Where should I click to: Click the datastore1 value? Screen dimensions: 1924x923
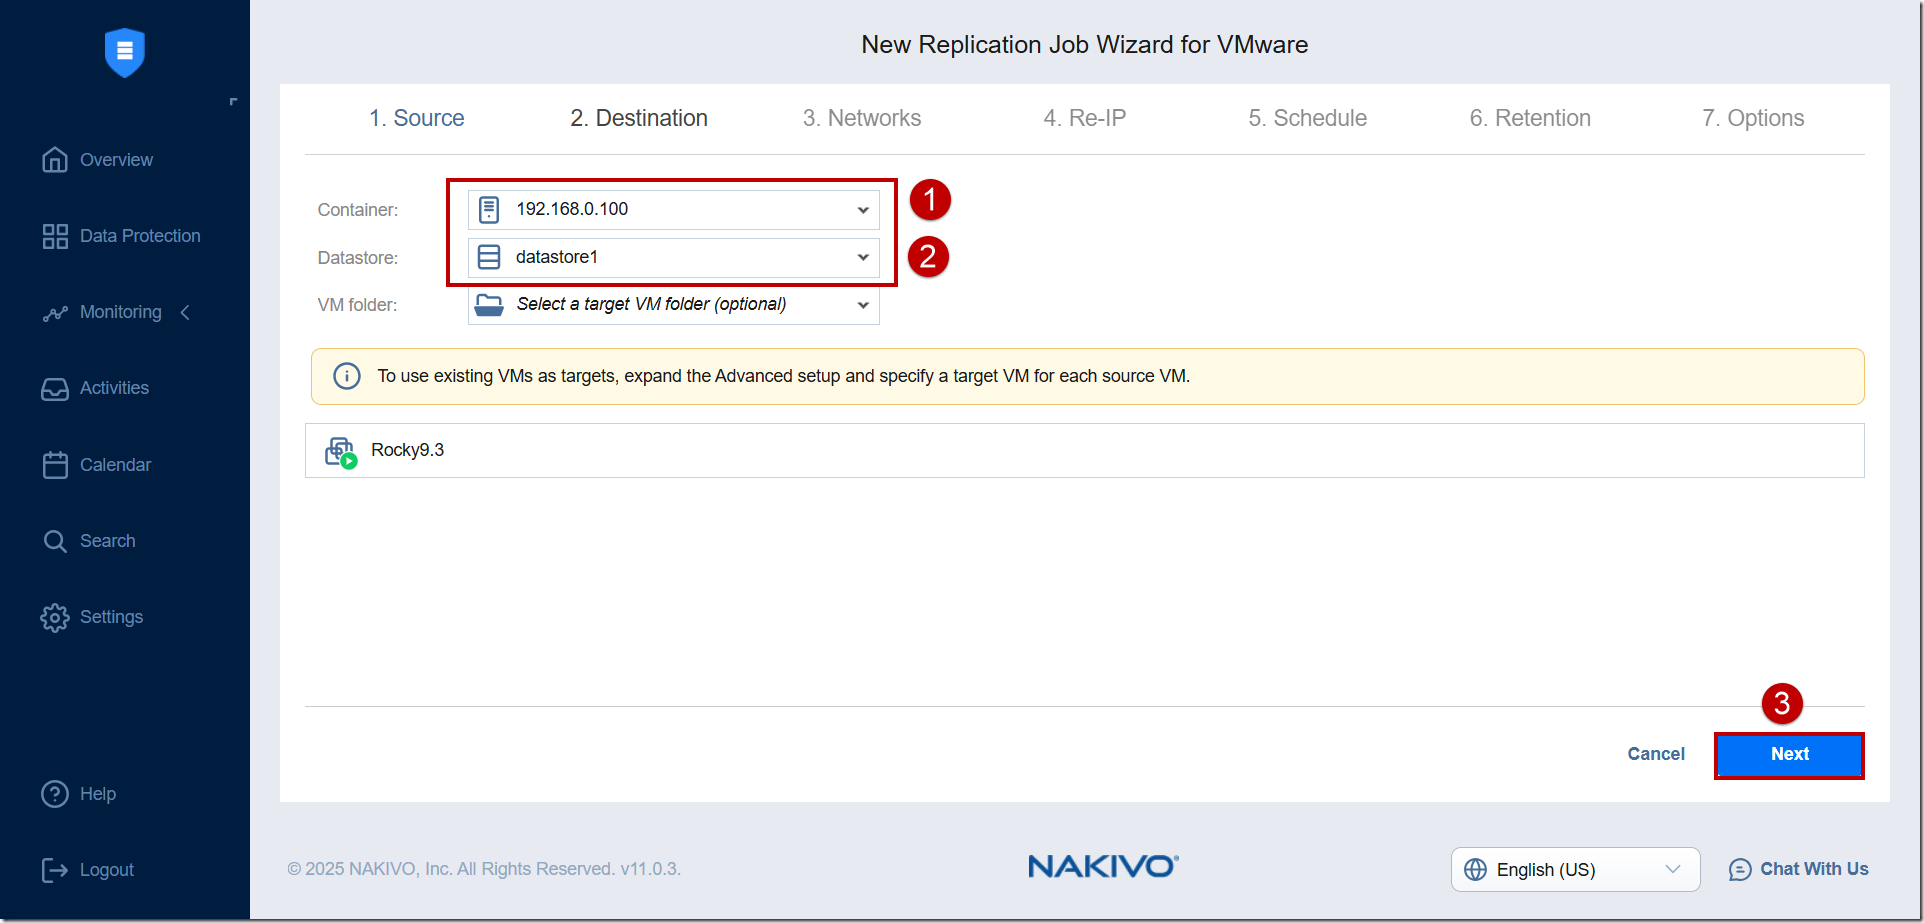click(x=557, y=257)
